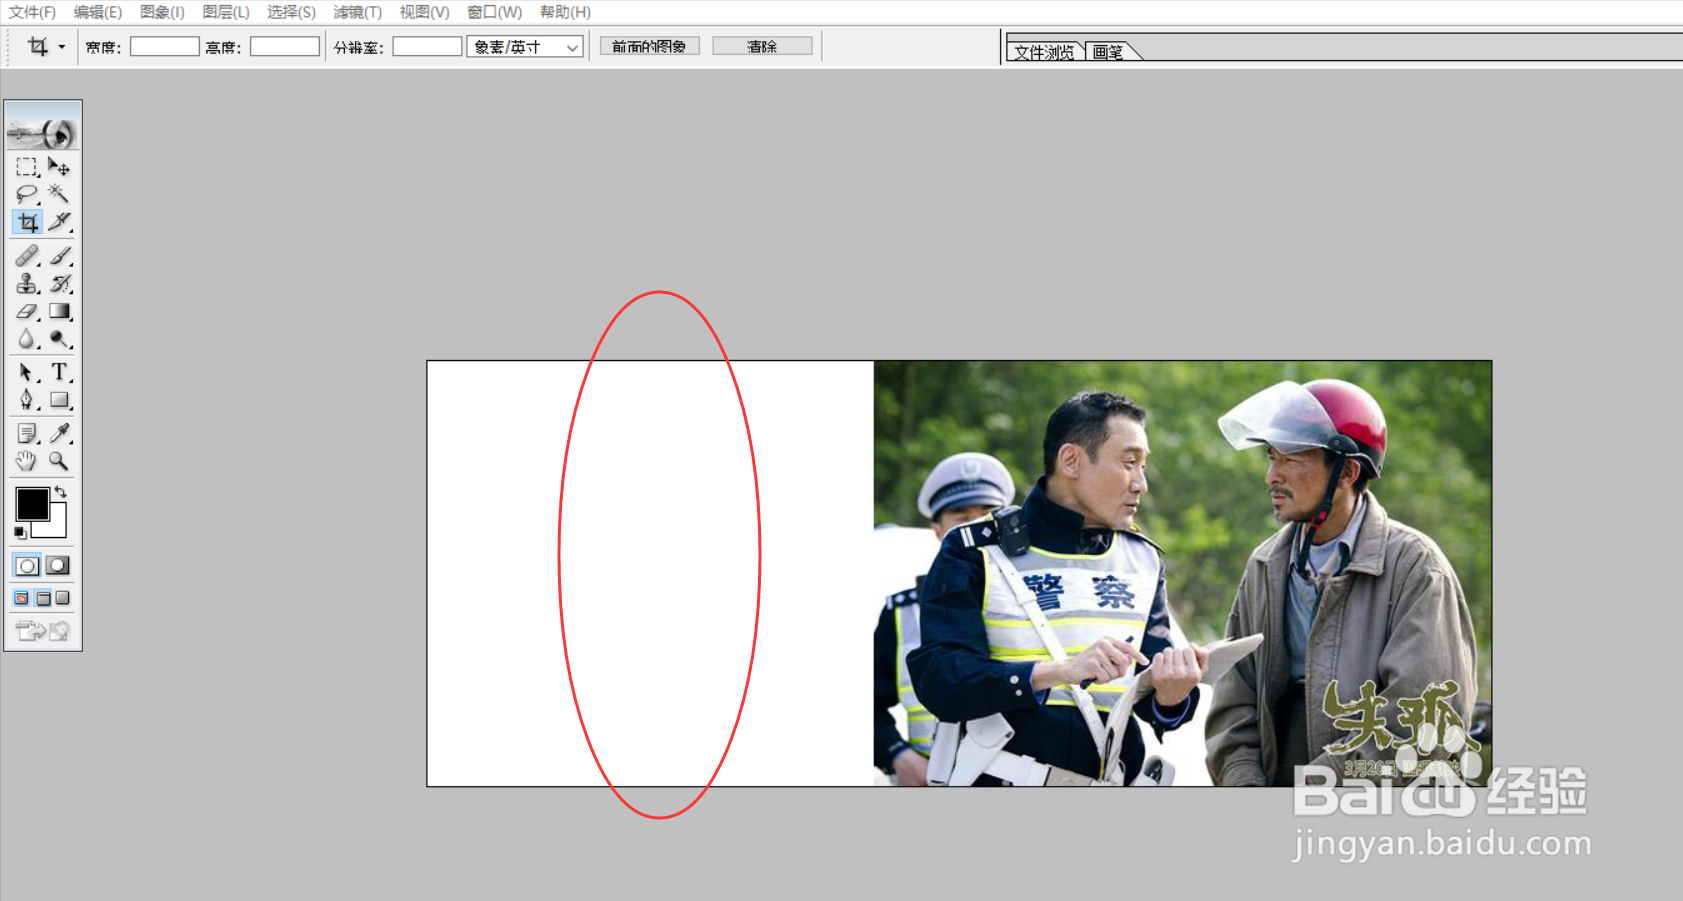Viewport: 1683px width, 901px height.
Task: Select the Pen tool
Action: pos(27,400)
